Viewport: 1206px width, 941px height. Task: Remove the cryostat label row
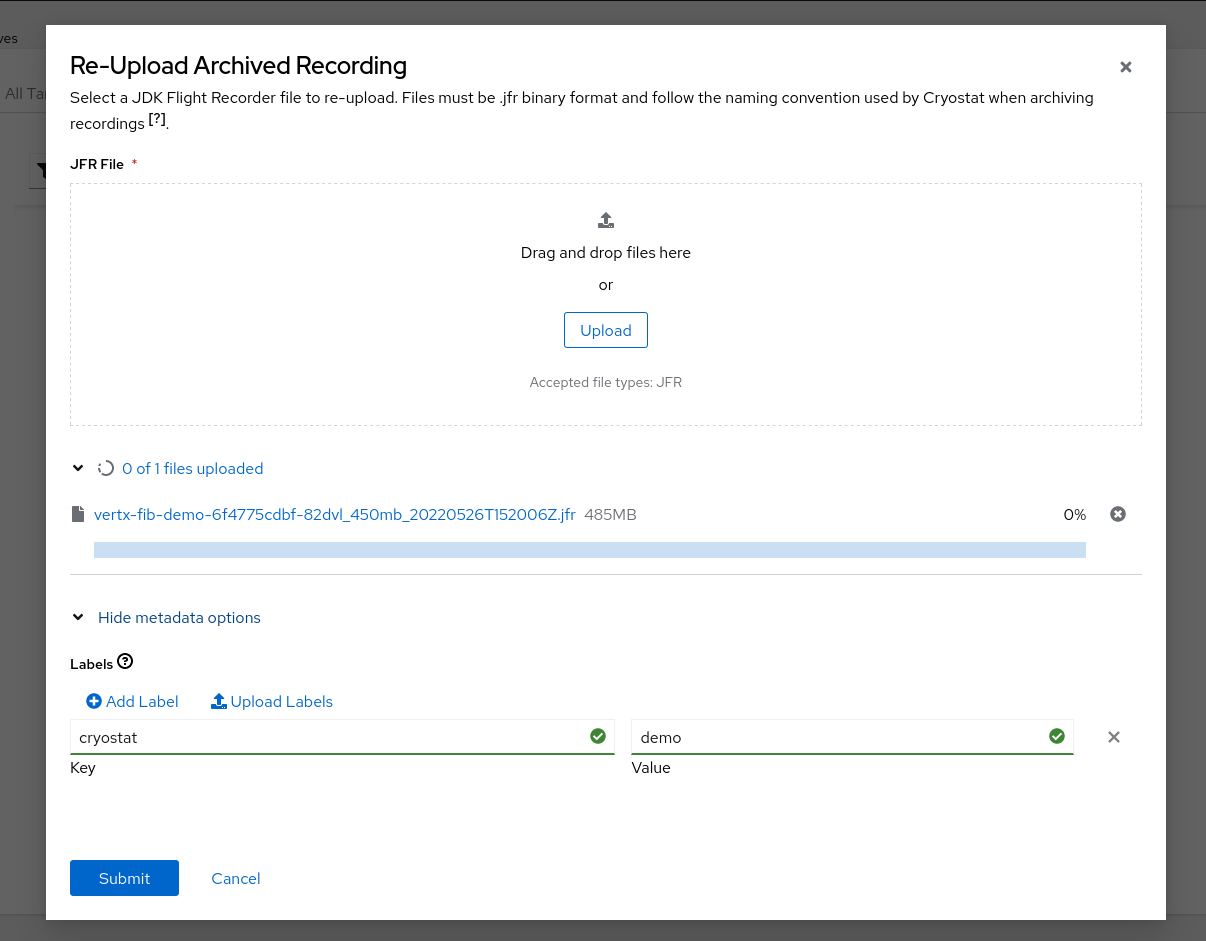tap(1113, 737)
